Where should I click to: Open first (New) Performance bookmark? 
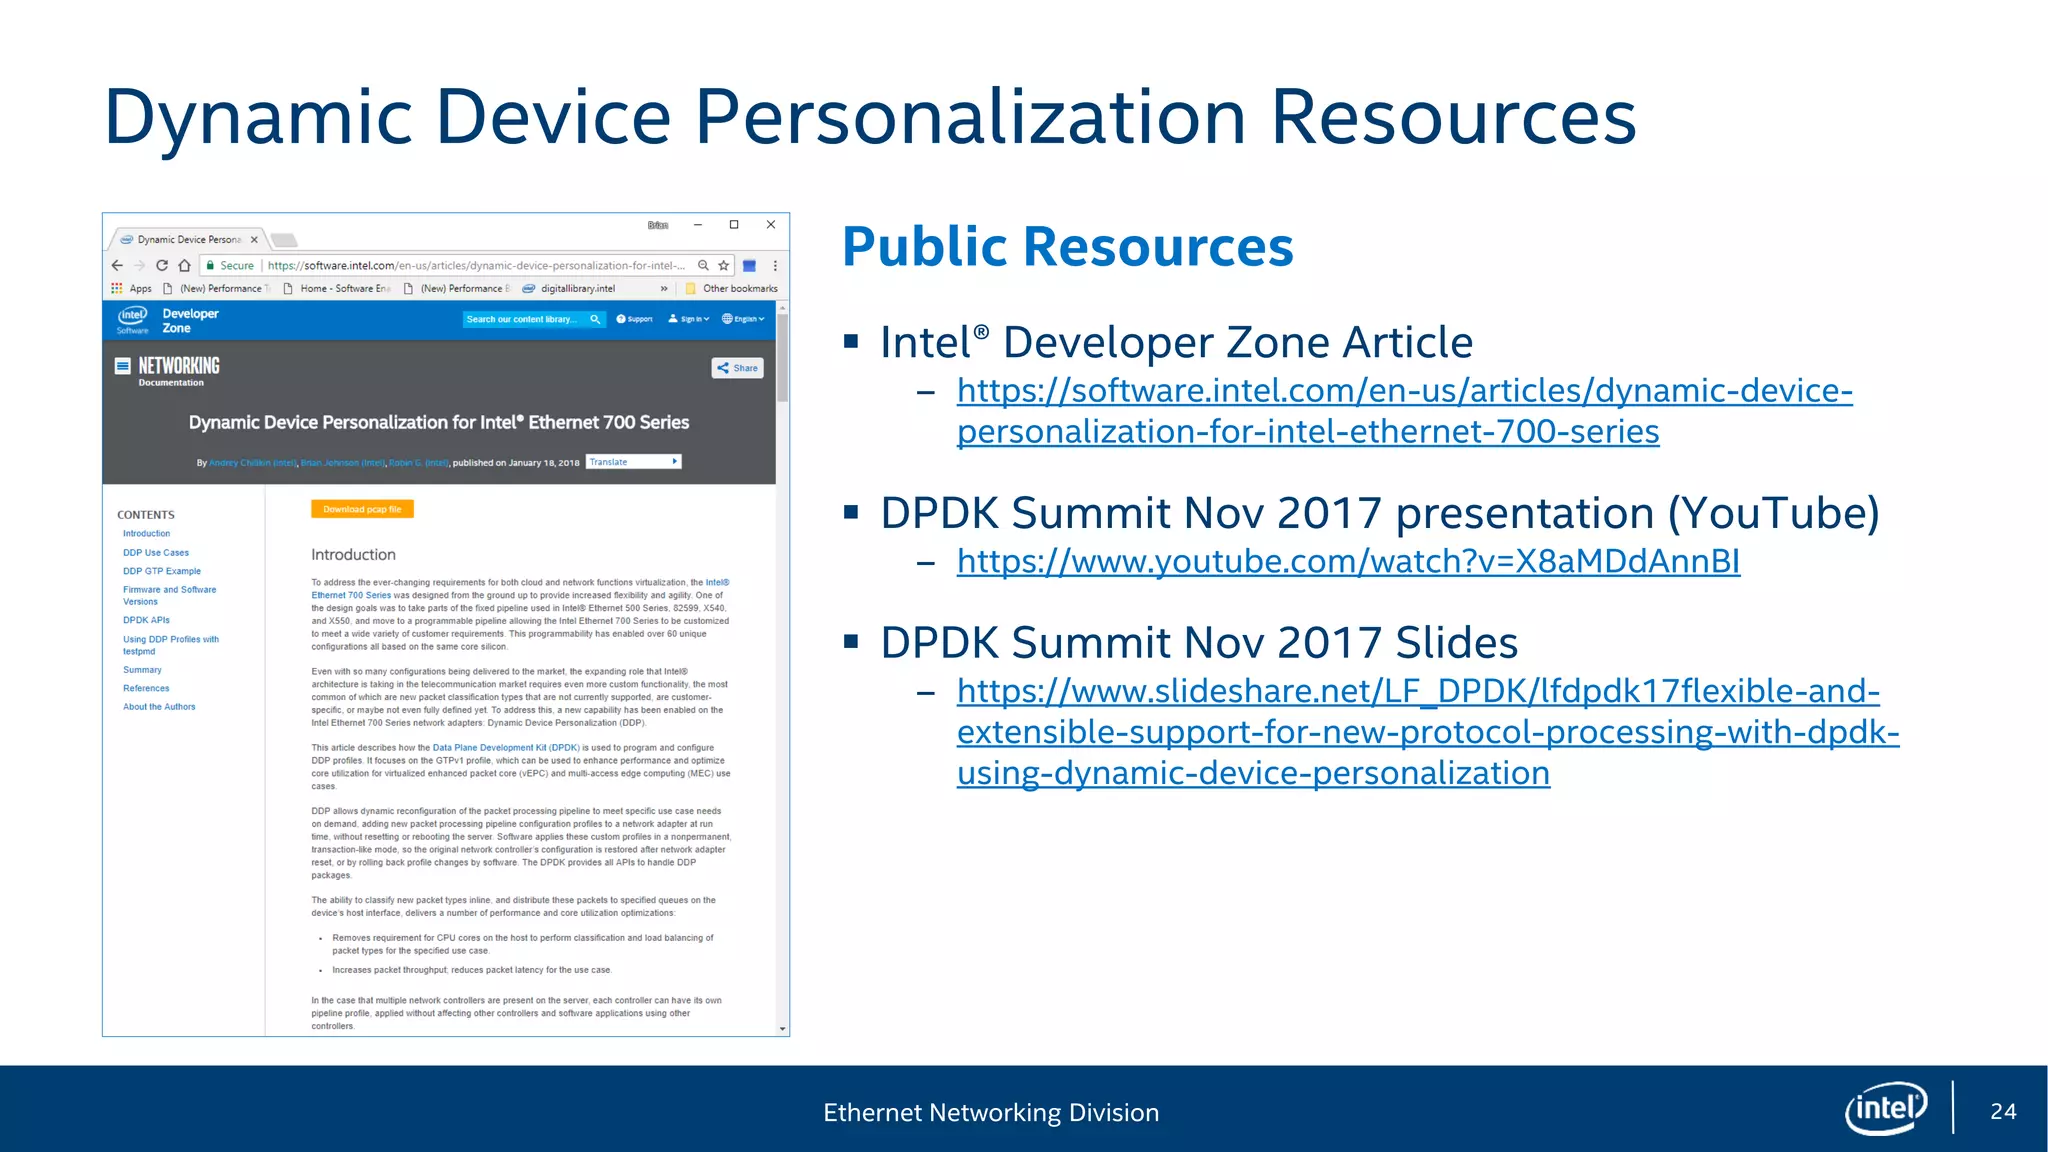tap(217, 289)
